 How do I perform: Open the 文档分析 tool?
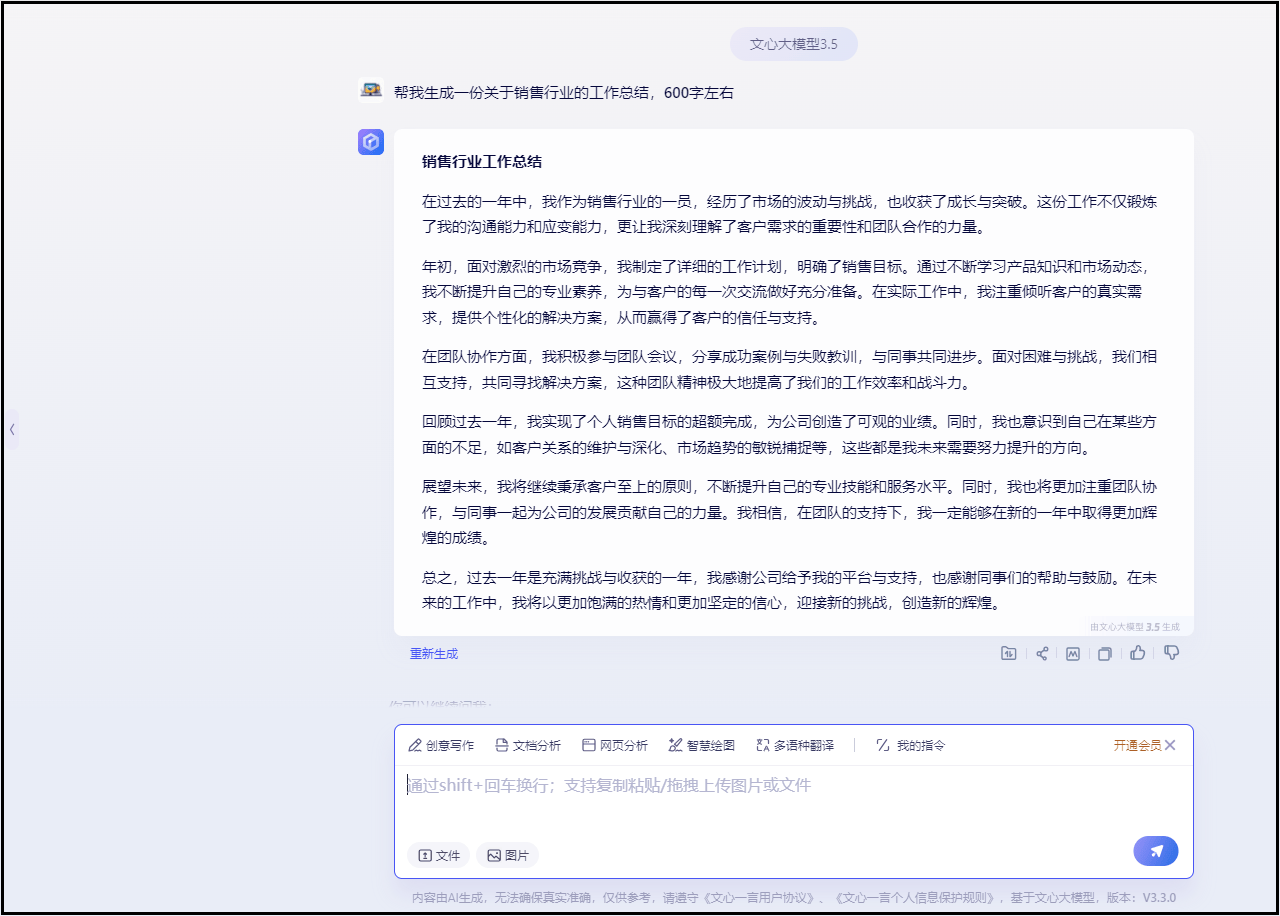click(x=528, y=745)
